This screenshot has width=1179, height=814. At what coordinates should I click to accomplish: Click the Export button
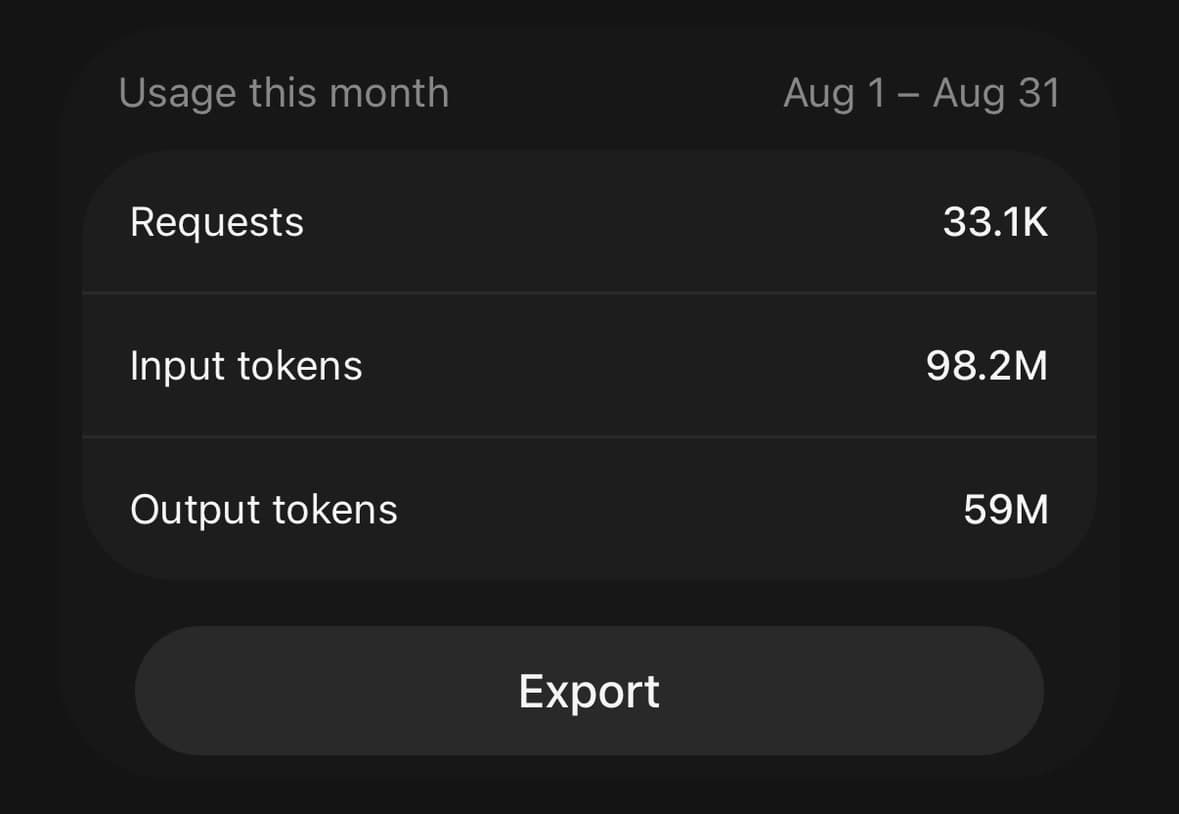click(589, 691)
